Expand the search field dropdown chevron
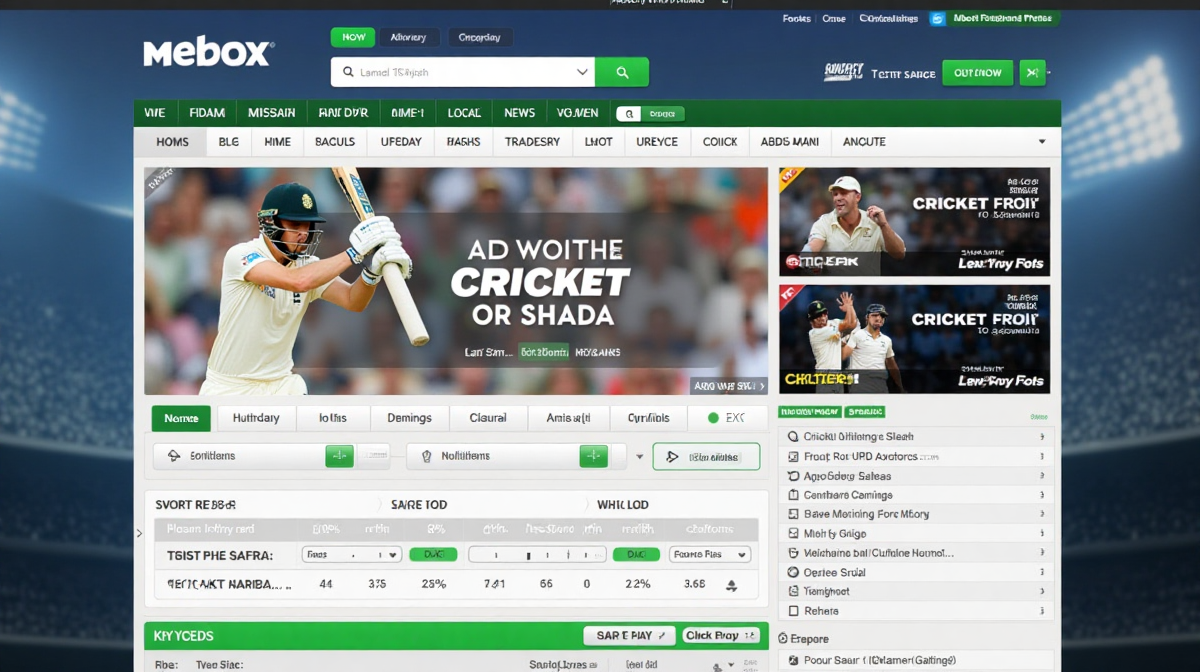This screenshot has width=1200, height=672. pos(582,72)
